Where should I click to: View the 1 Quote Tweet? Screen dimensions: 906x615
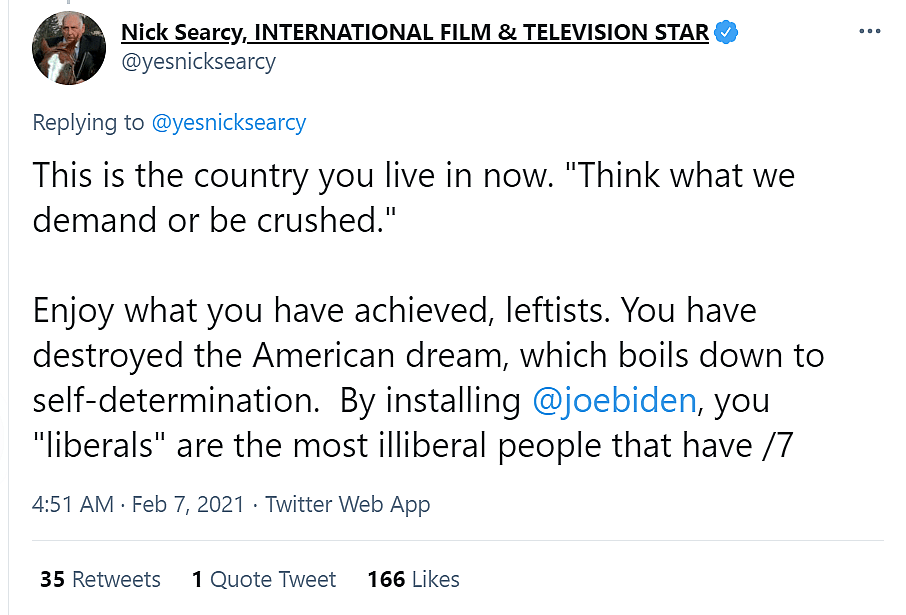[x=264, y=579]
